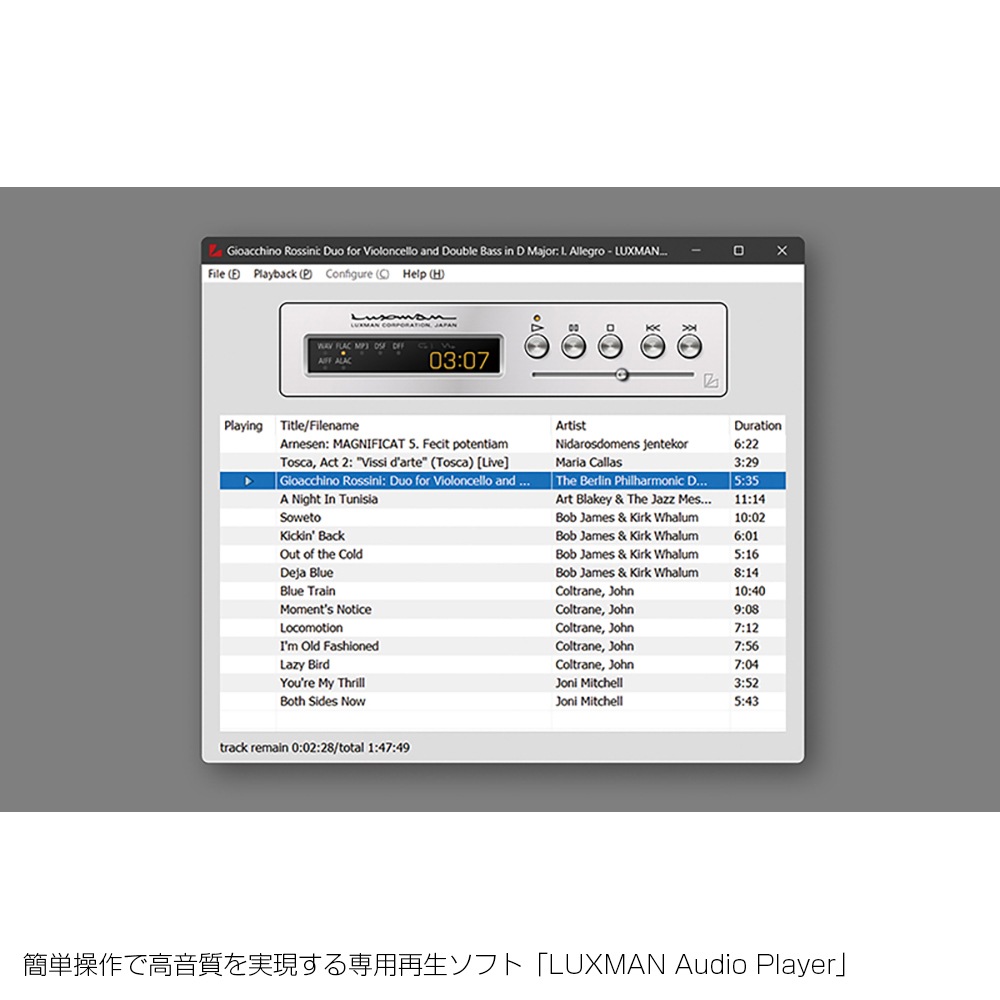Click artist Nidarosdomens jentekor
1000x1000 pixels.
pyautogui.click(x=621, y=444)
